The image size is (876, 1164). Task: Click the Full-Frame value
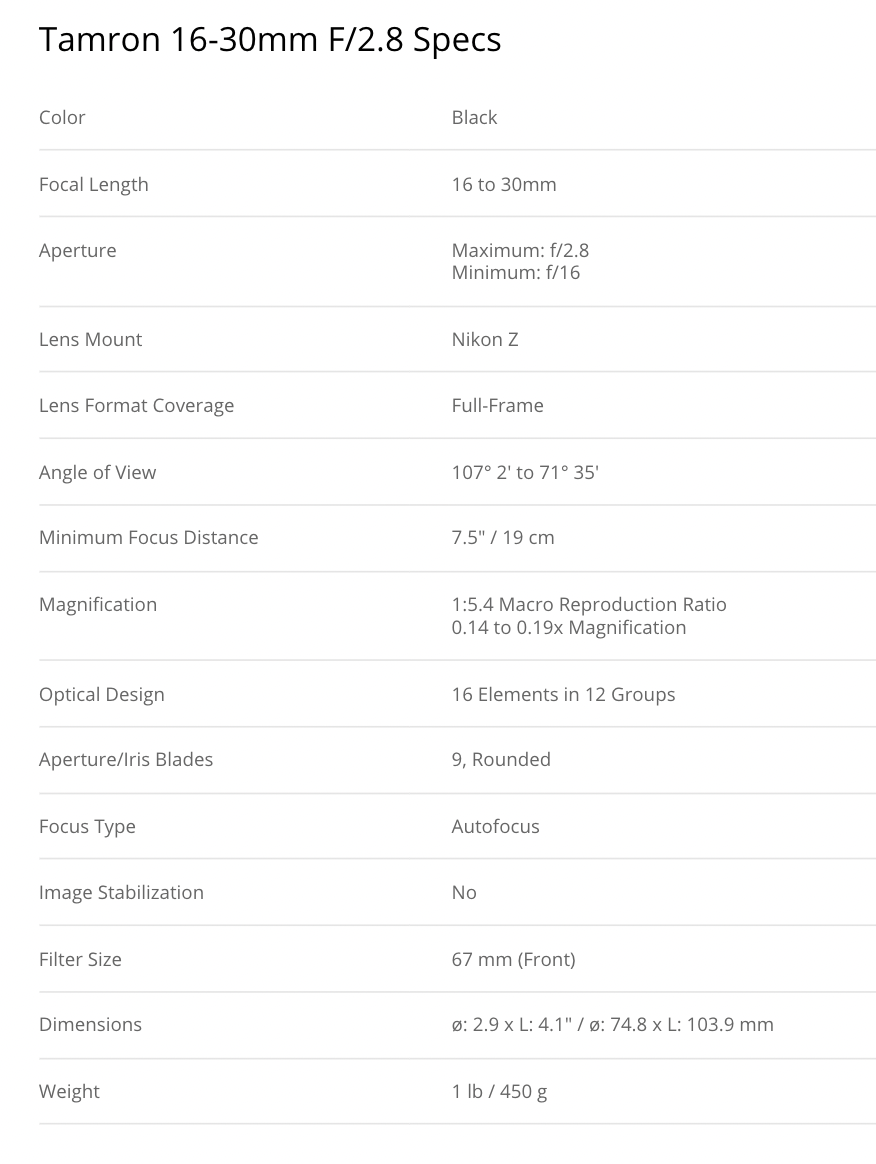tap(497, 405)
